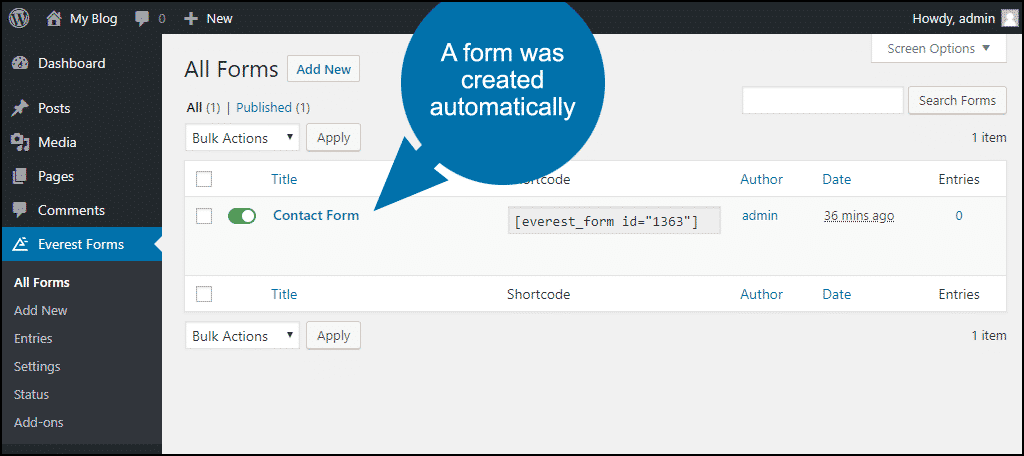Sort by Date in table footer
This screenshot has height=456, width=1024.
837,294
